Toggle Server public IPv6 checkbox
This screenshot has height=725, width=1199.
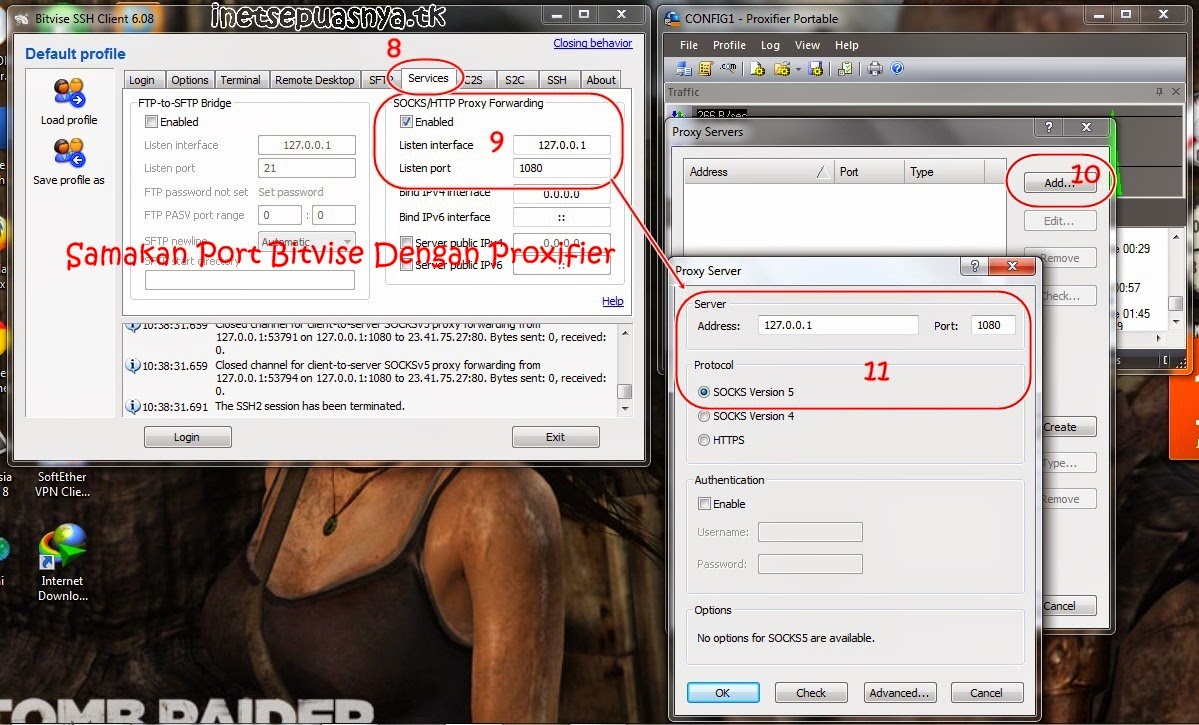tap(406, 265)
